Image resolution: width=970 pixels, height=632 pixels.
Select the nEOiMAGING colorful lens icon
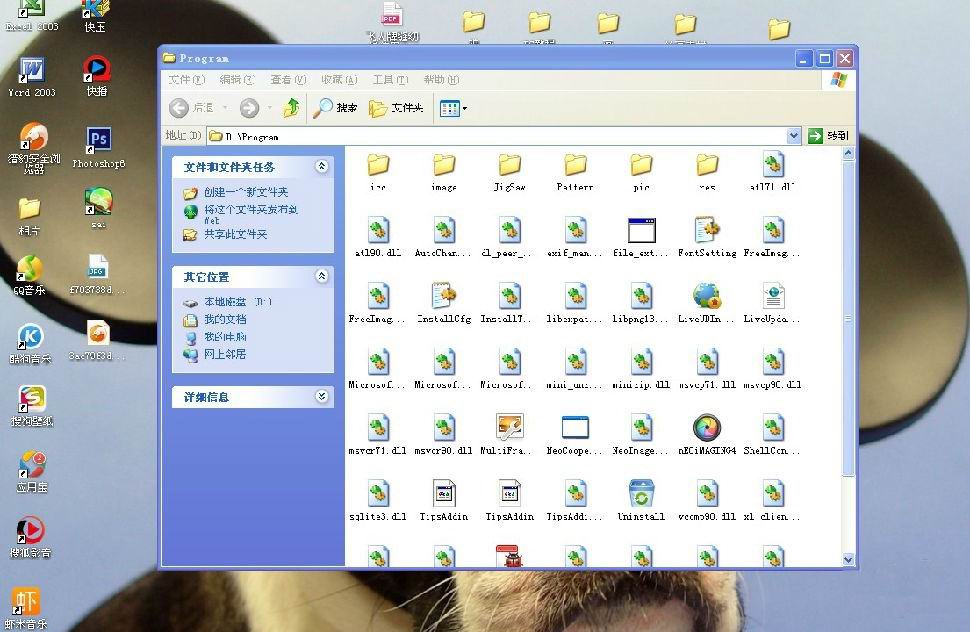[707, 428]
